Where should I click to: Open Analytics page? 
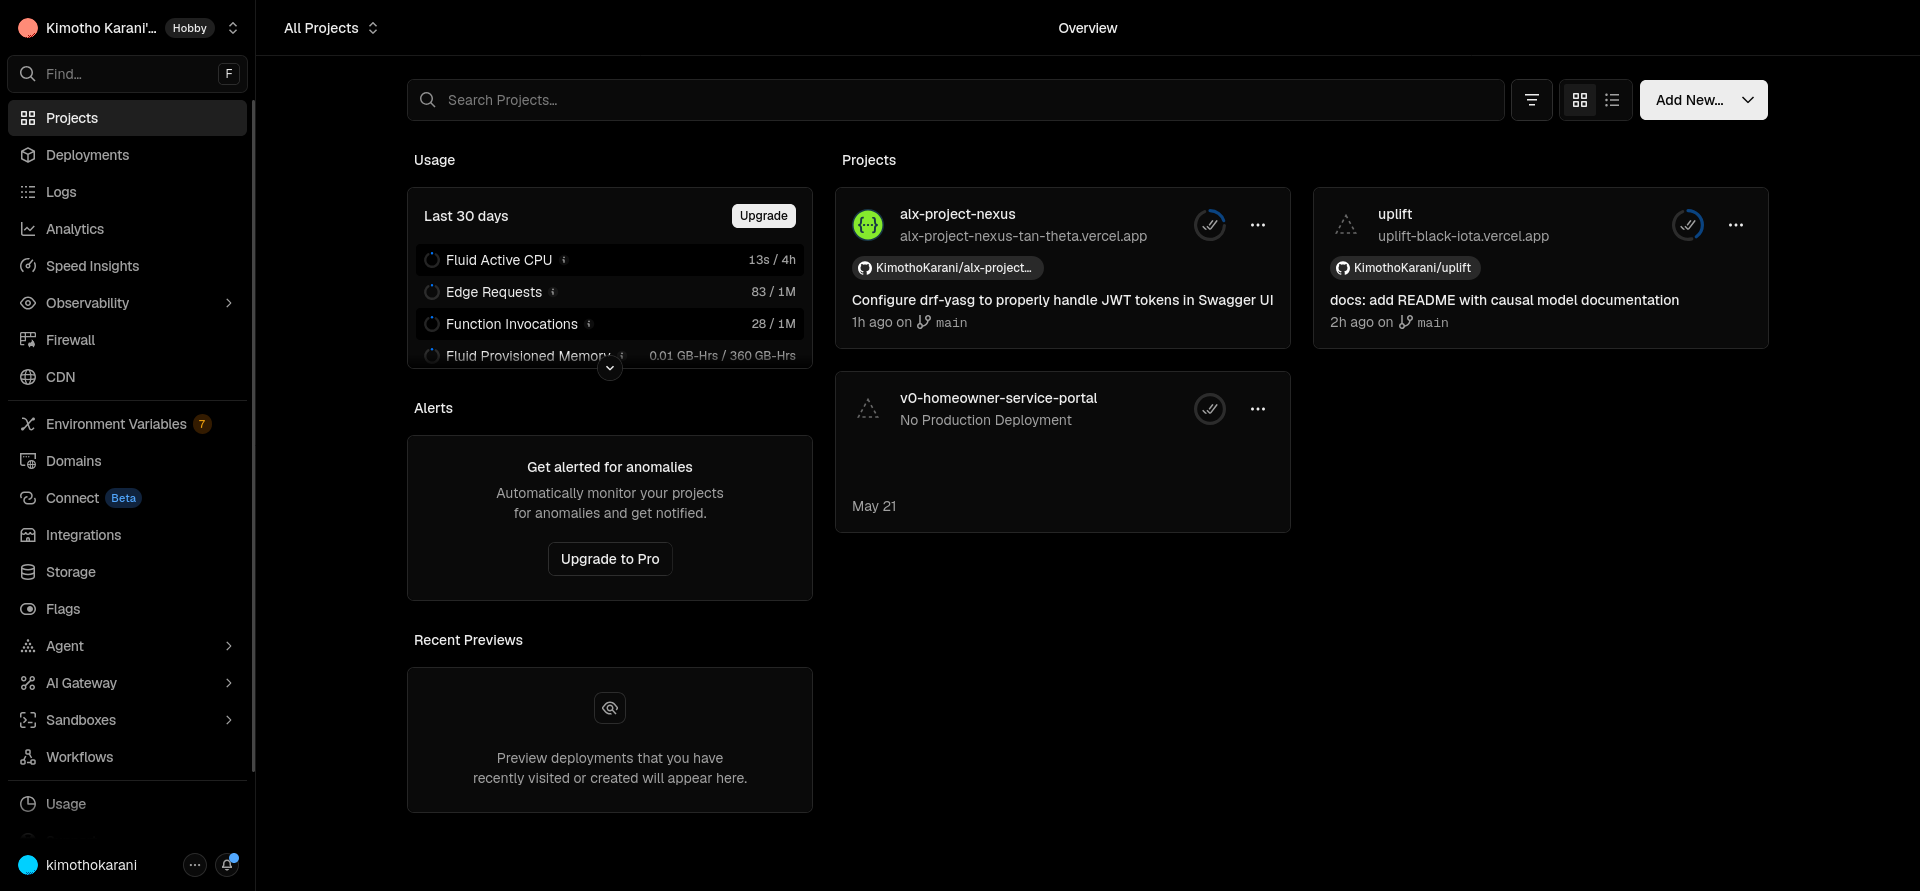[x=127, y=229]
